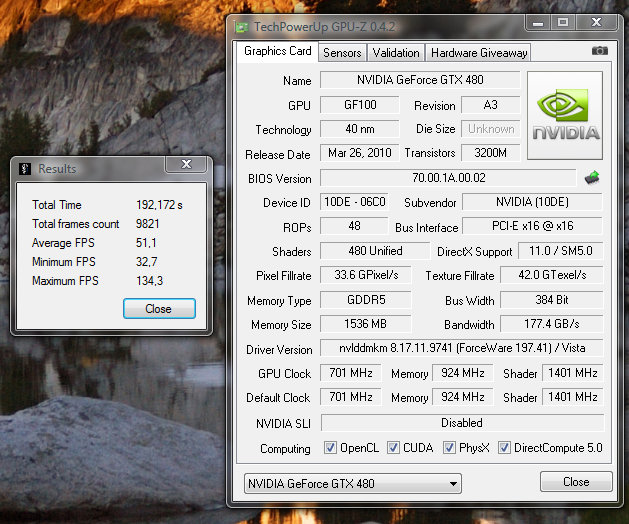Viewport: 629px width, 524px height.
Task: Click Bus Interface field PCI-E x16
Action: 532,226
